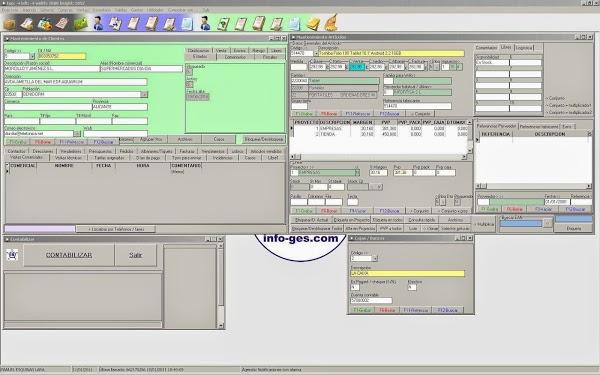This screenshot has height=375, width=600.
Task: Click the lilac search field in clients window
Action: [40, 229]
